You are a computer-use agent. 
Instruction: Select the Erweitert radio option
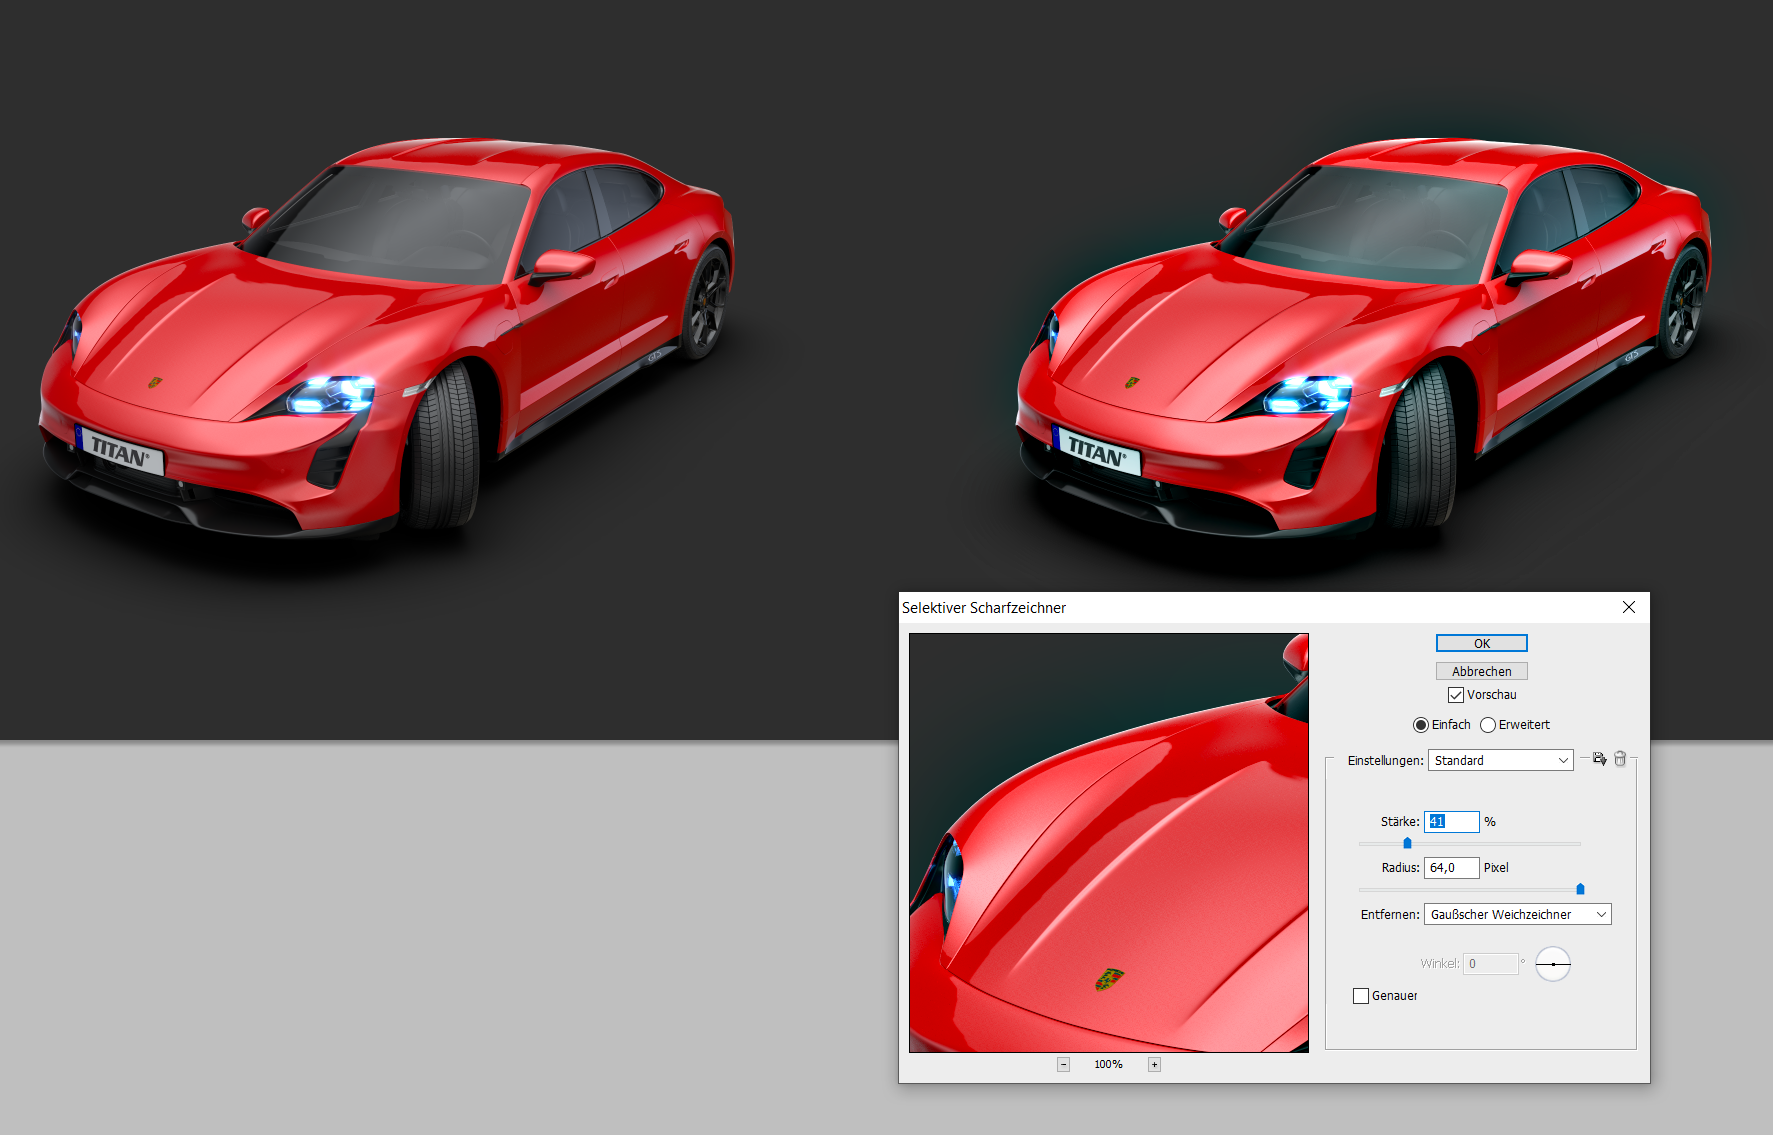(1488, 725)
